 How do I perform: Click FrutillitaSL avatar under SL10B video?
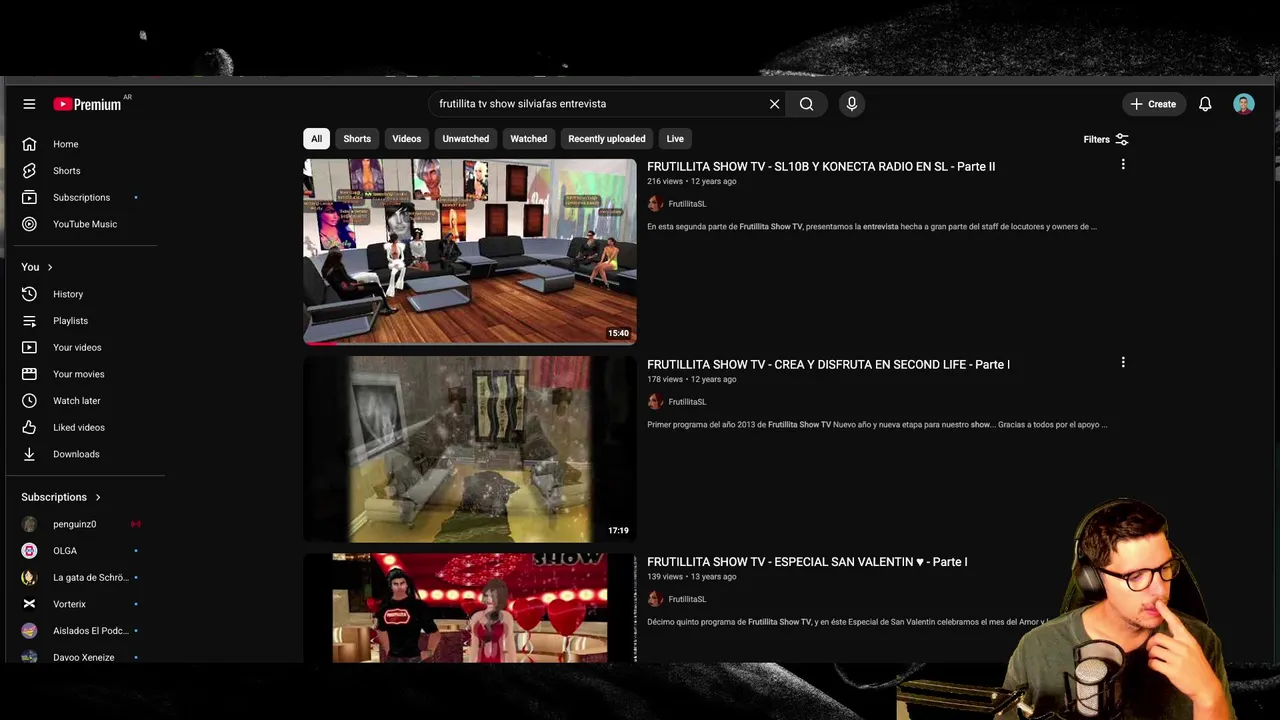655,204
